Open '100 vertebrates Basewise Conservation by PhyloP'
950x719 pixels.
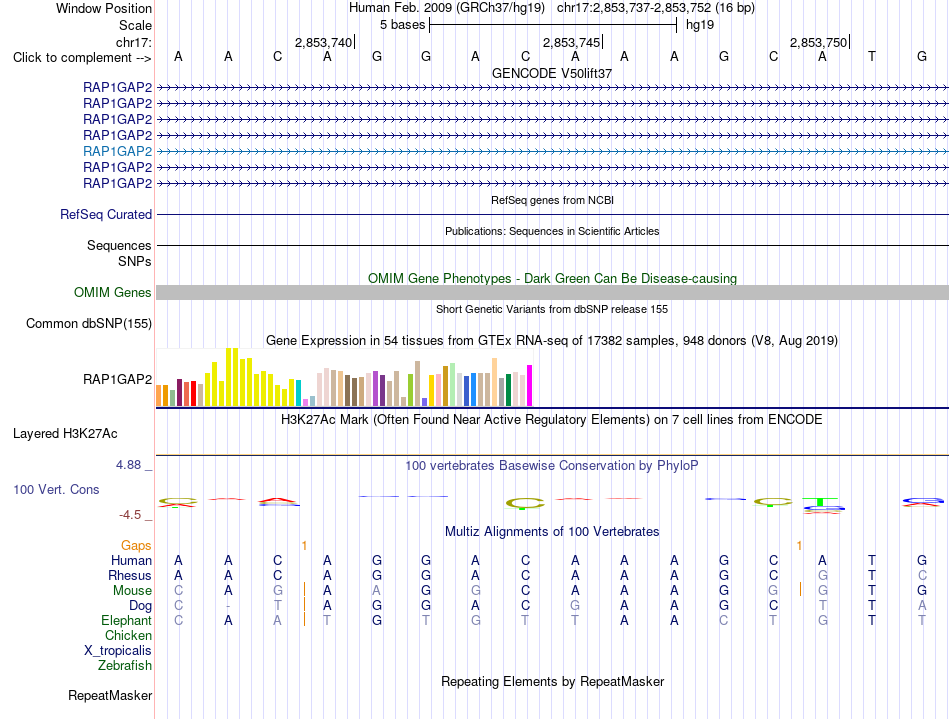point(552,466)
